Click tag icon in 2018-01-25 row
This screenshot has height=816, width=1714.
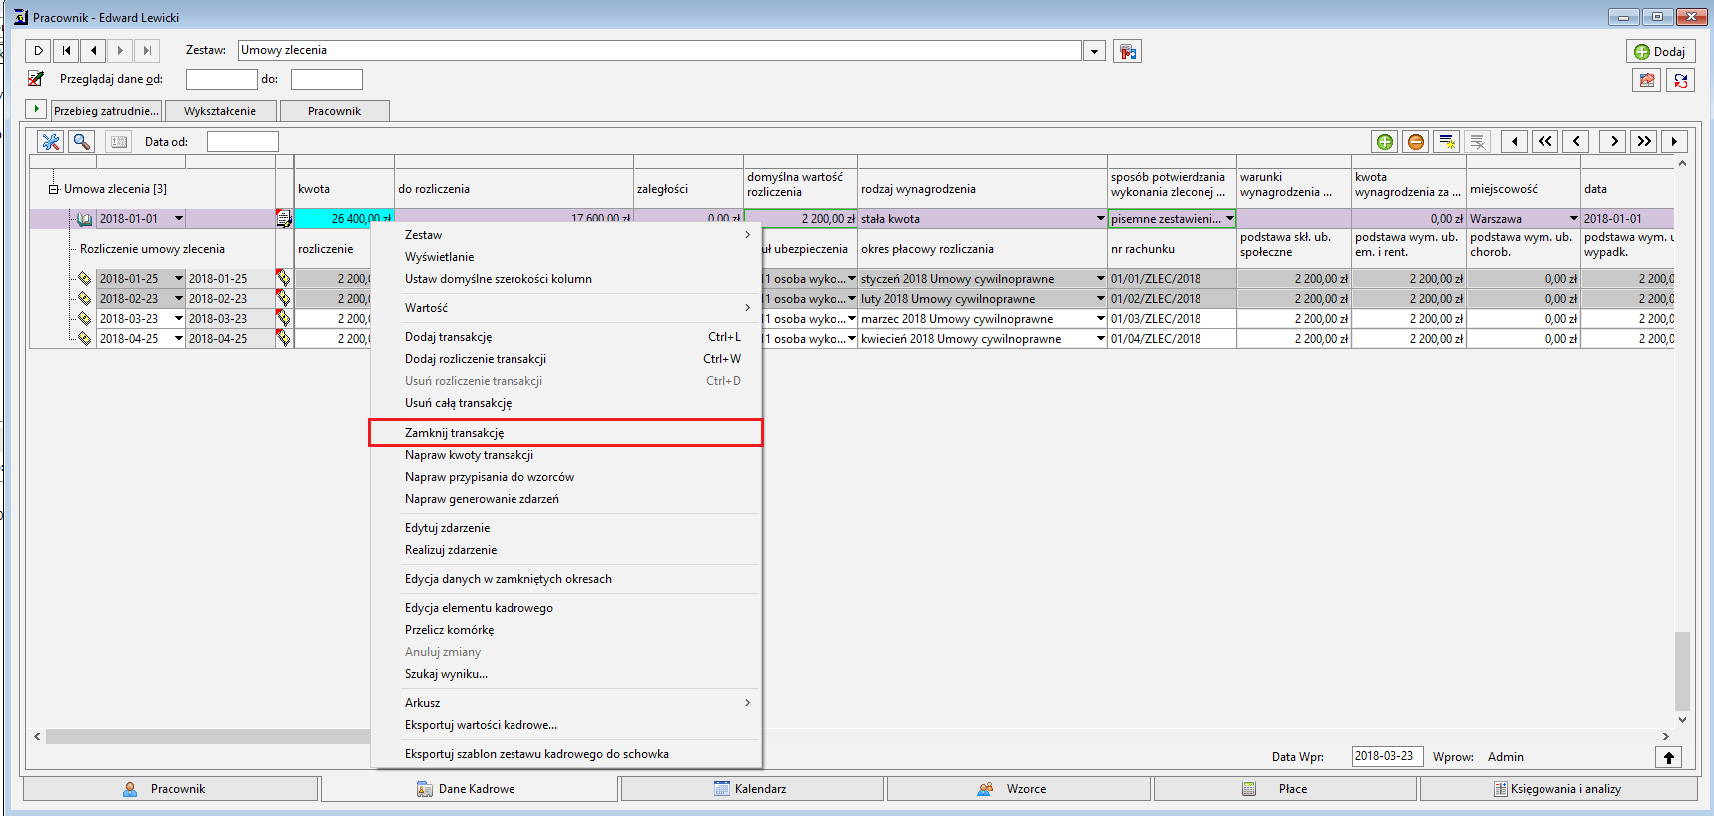[284, 279]
